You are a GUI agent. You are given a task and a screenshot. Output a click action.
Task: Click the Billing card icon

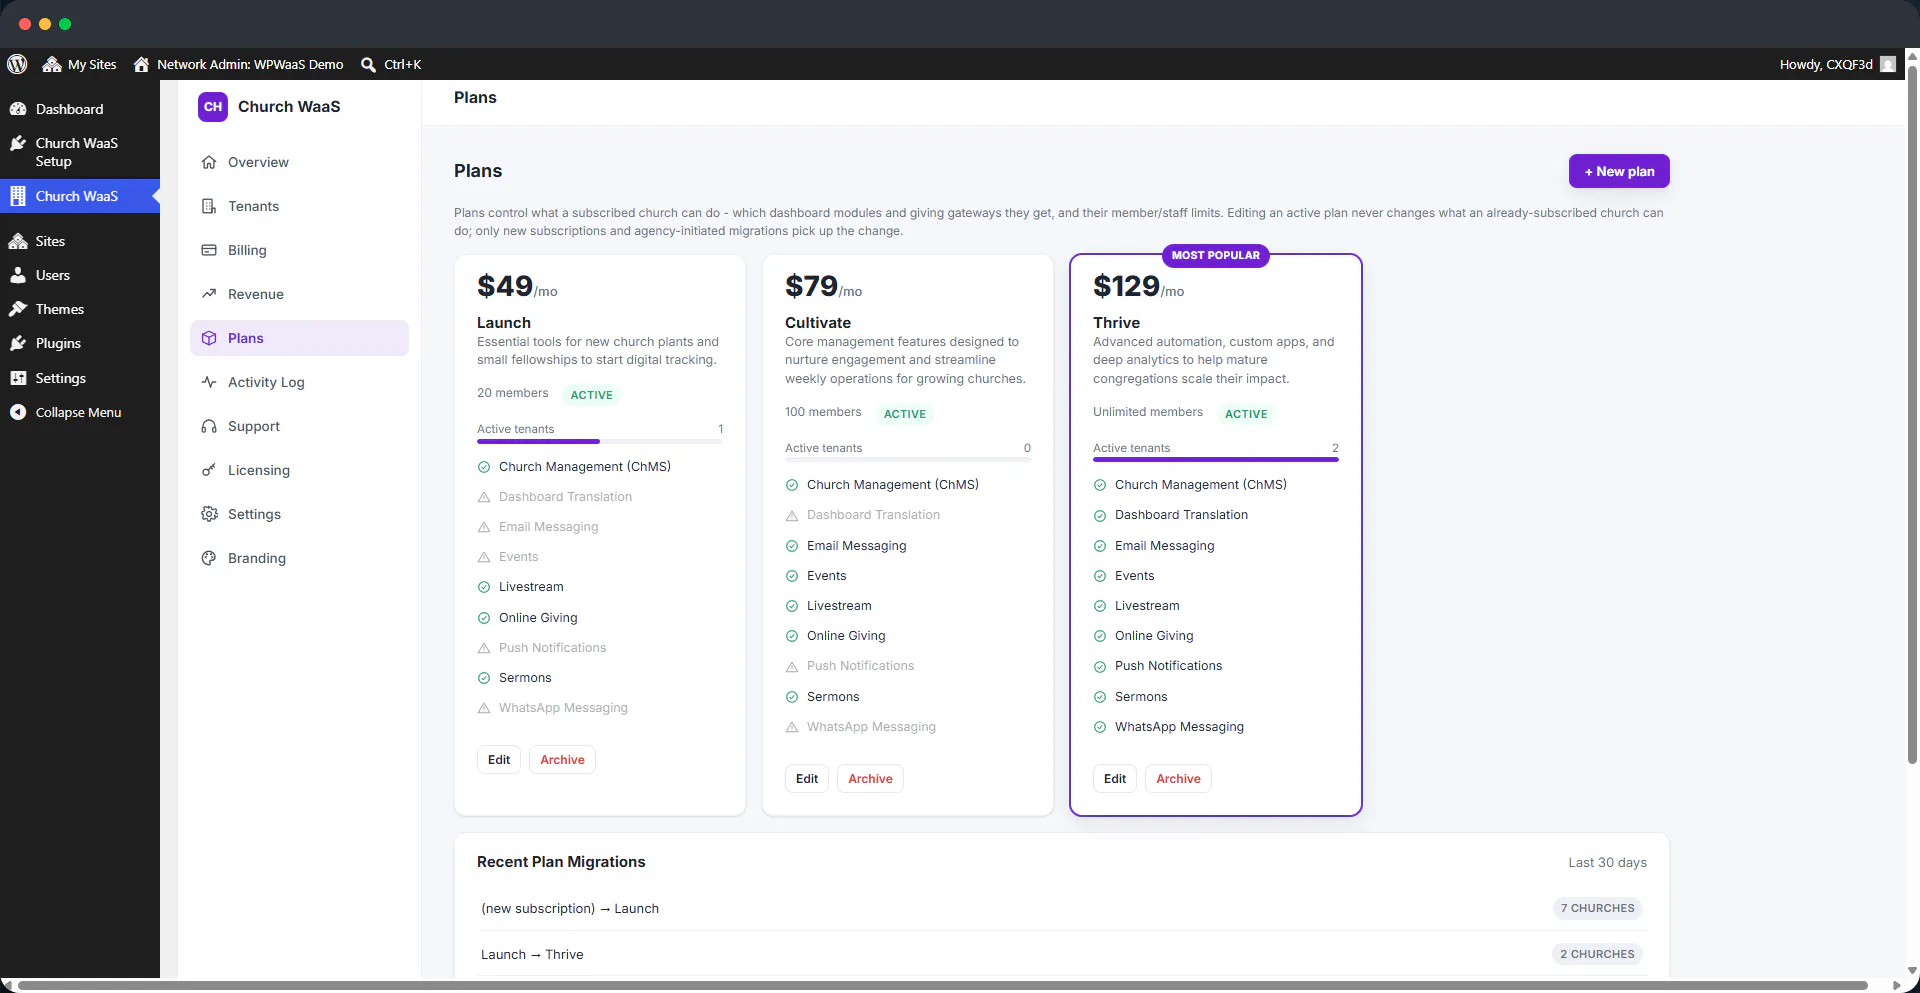pyautogui.click(x=209, y=250)
